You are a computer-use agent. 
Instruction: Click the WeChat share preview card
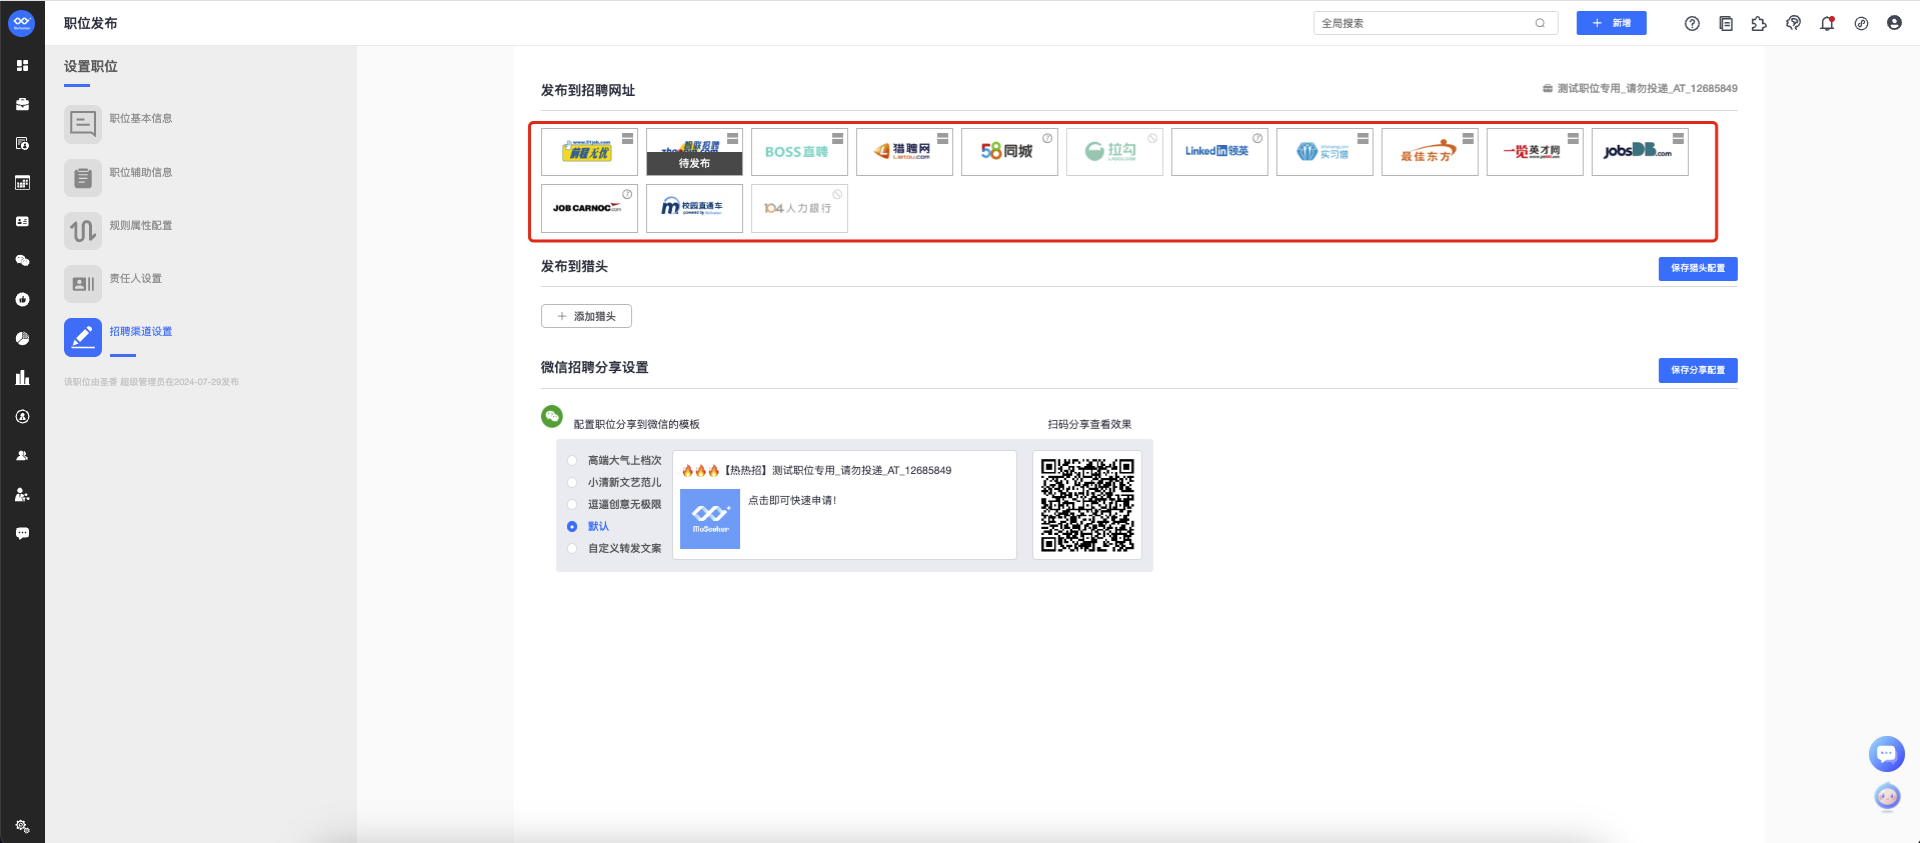[x=844, y=505]
